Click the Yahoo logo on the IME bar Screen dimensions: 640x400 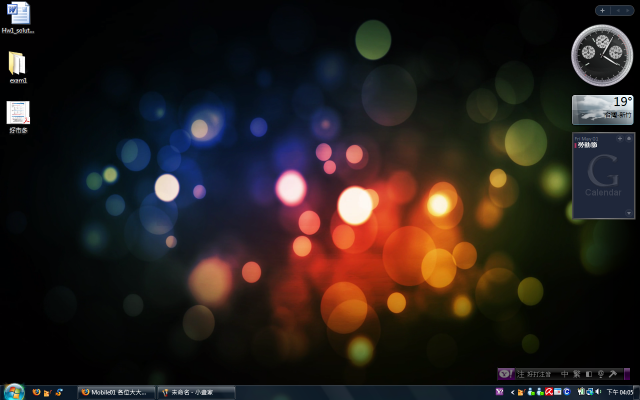(x=506, y=374)
